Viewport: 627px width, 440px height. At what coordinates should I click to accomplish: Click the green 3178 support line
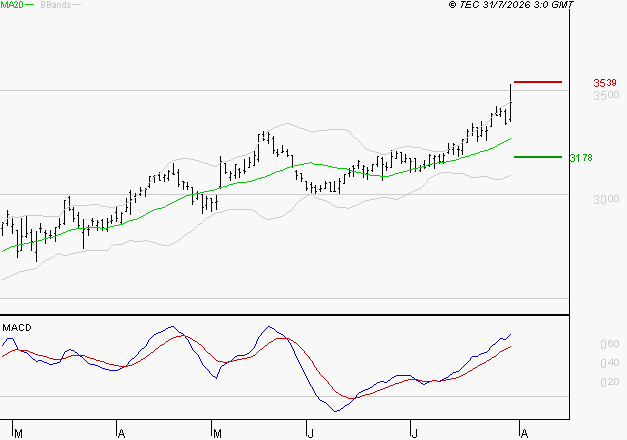pyautogui.click(x=538, y=157)
